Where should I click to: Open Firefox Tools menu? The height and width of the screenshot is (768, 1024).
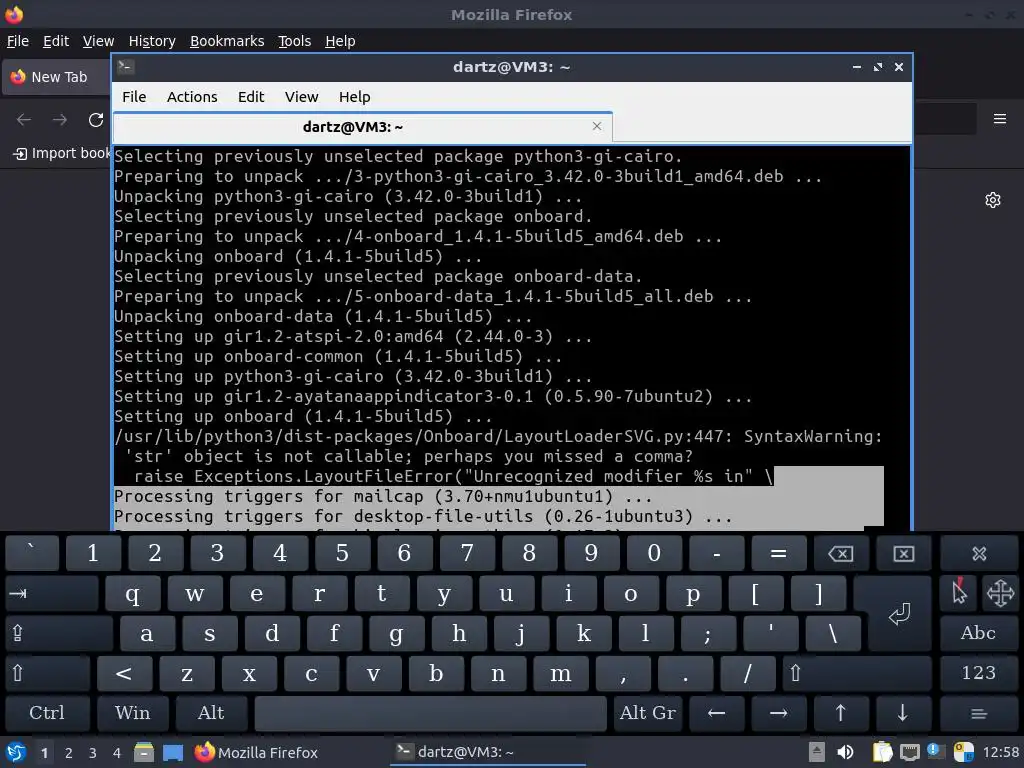click(x=295, y=41)
